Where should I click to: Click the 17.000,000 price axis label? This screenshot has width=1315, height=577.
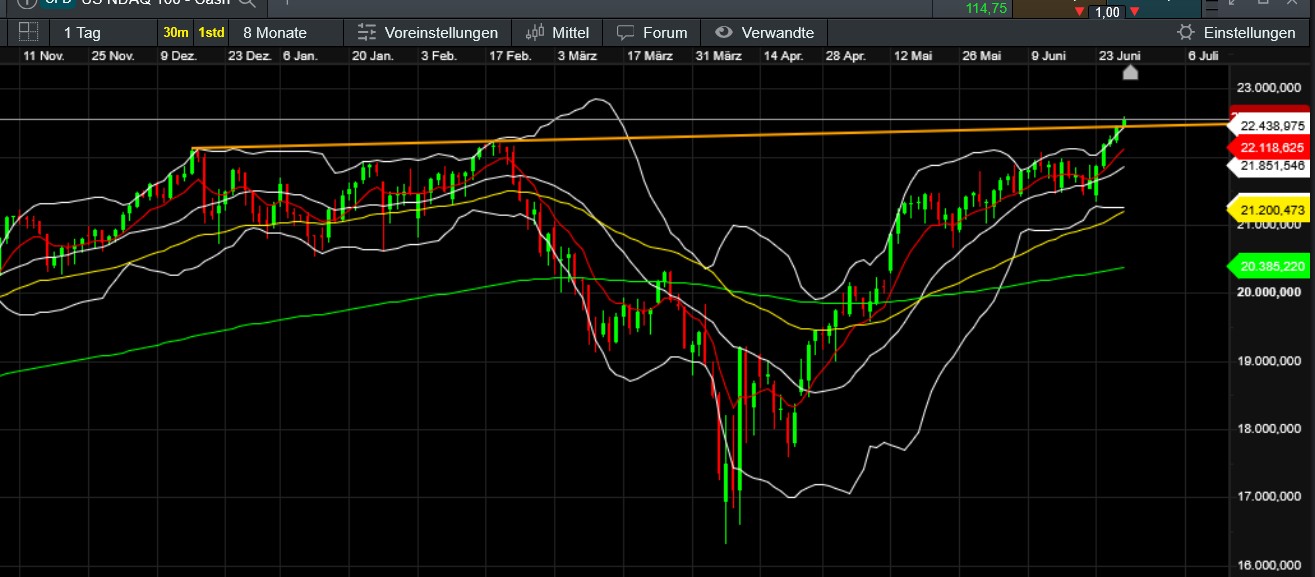coord(1269,497)
